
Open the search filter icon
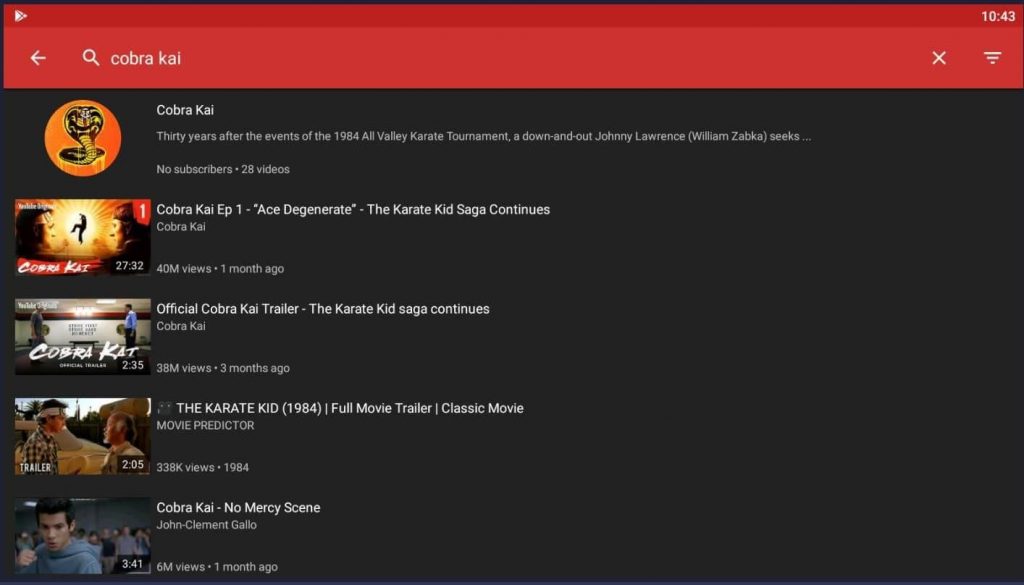993,58
